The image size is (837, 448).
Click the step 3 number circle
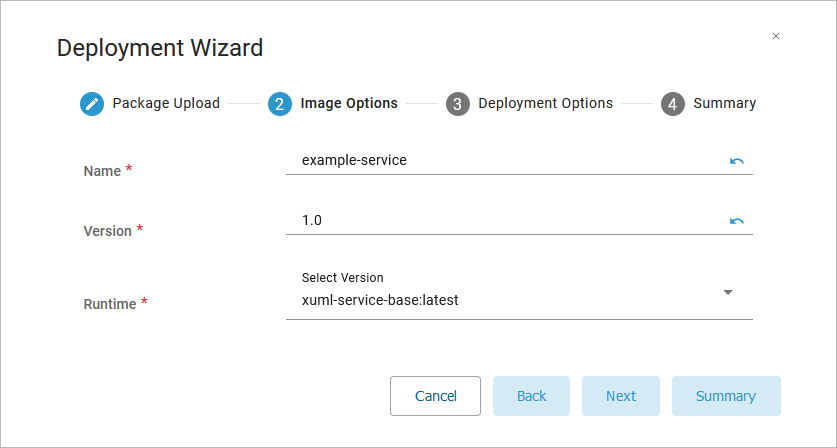tap(458, 104)
